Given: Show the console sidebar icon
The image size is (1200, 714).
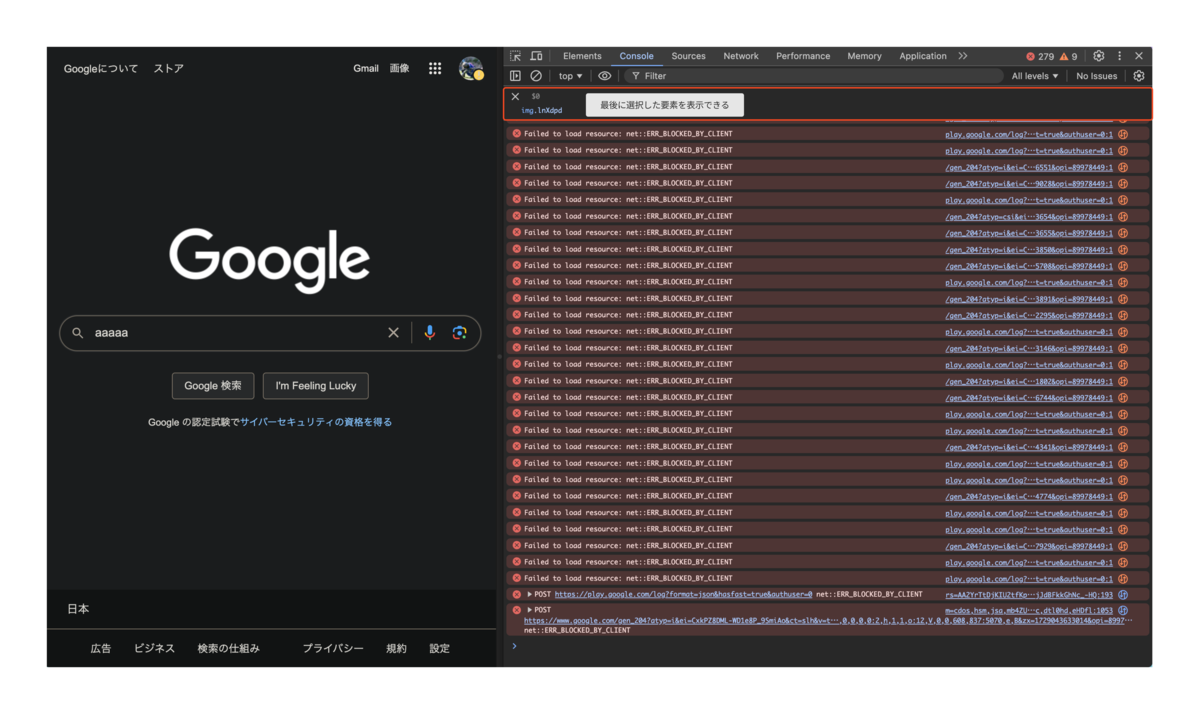Looking at the screenshot, I should tap(515, 76).
